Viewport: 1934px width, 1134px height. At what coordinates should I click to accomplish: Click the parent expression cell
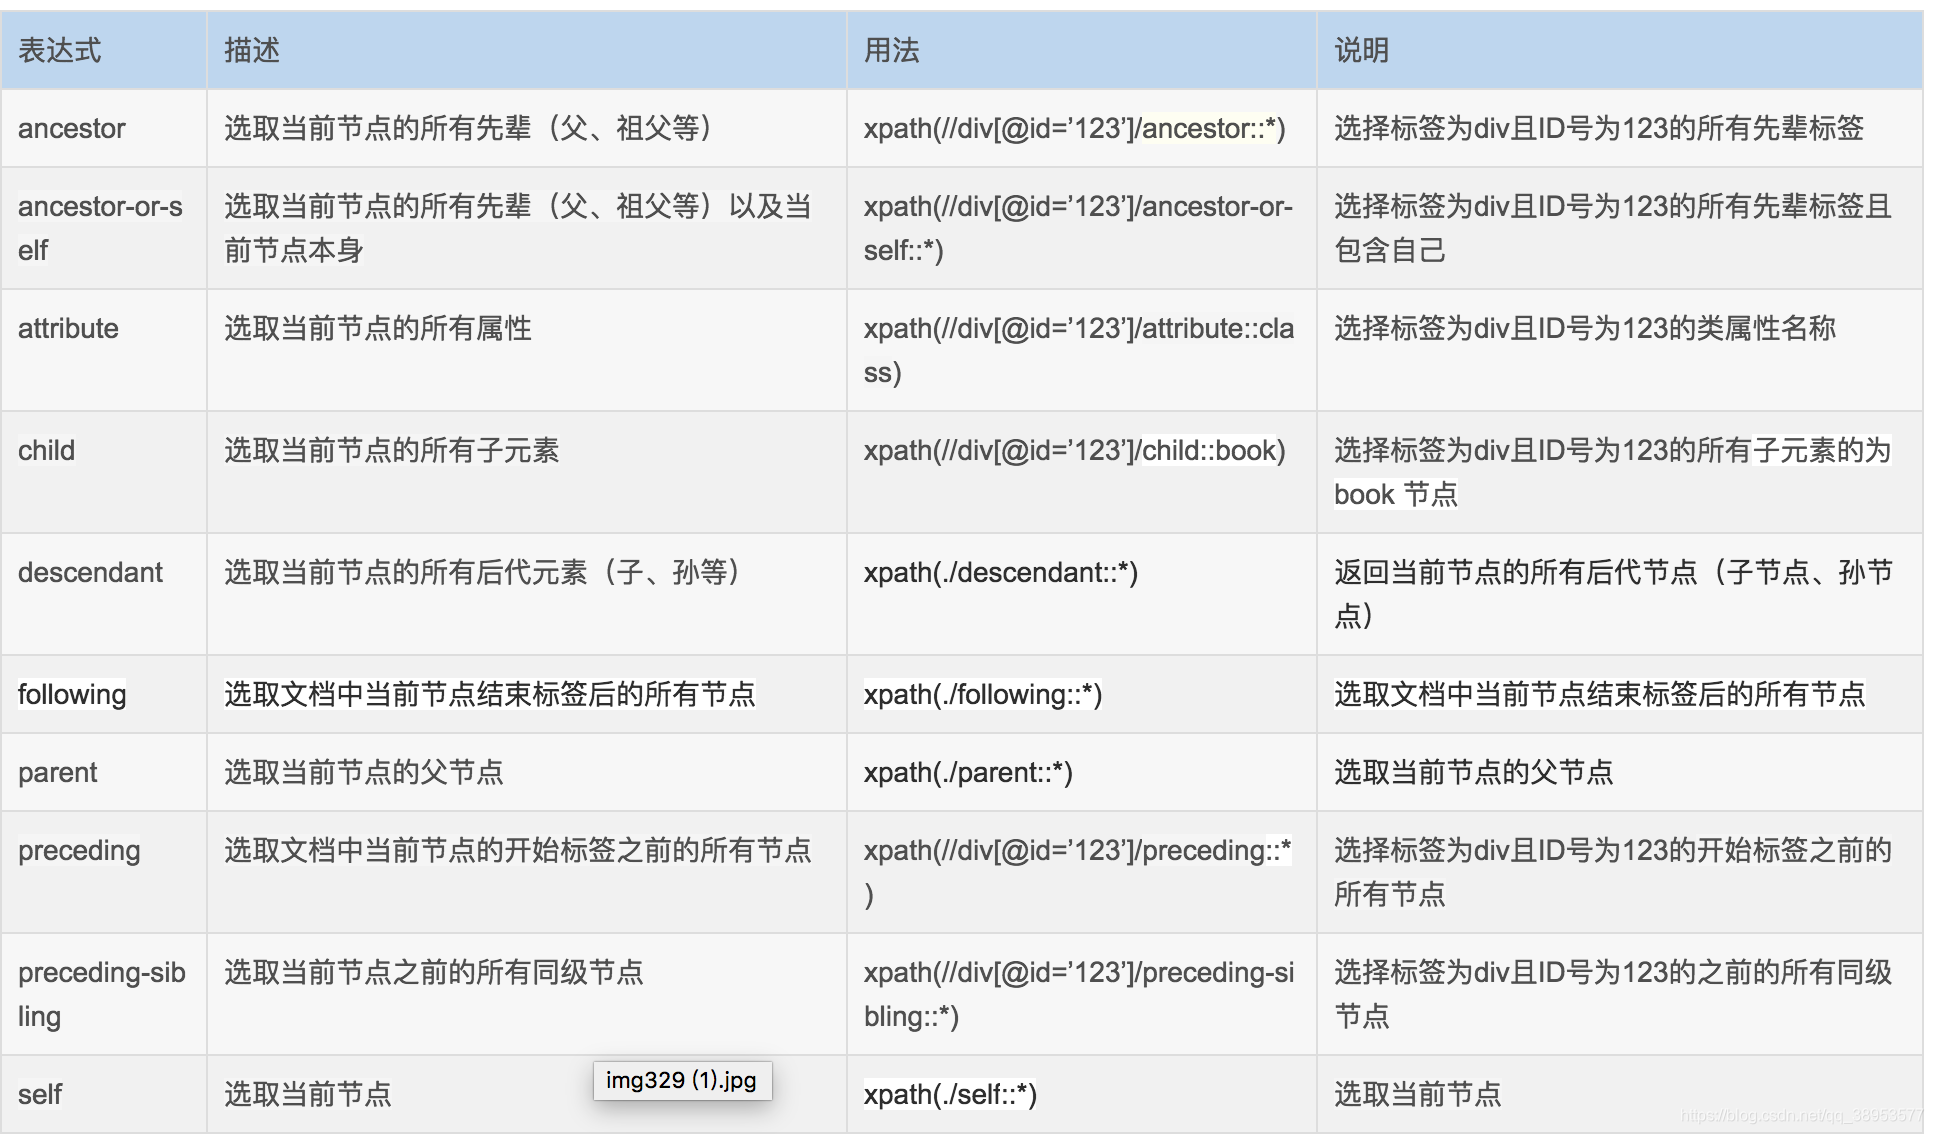click(x=58, y=772)
